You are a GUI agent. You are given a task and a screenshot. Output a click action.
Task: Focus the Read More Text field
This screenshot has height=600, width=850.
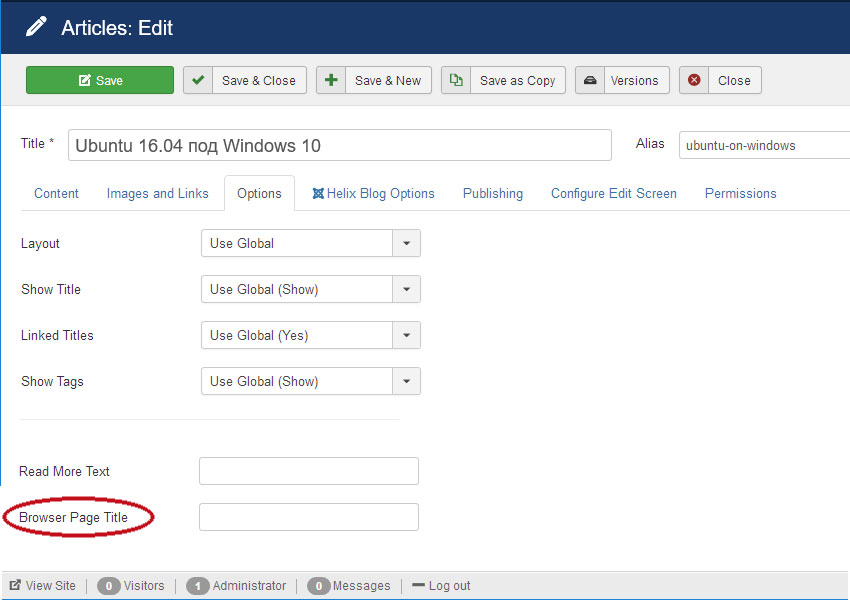tap(309, 471)
